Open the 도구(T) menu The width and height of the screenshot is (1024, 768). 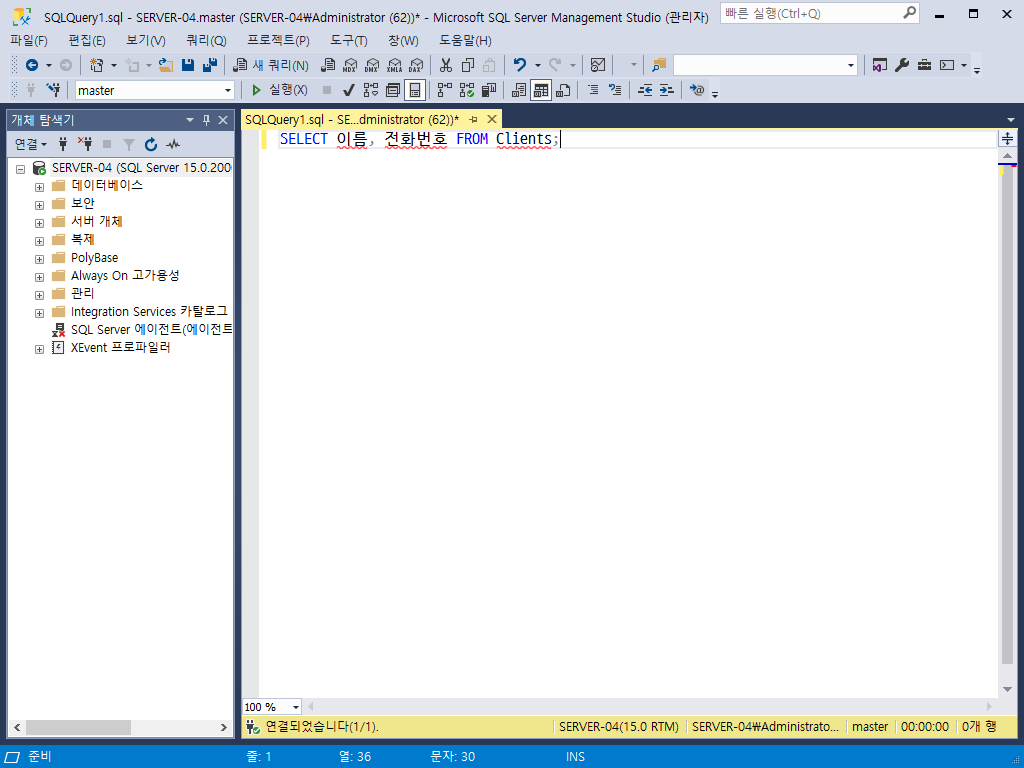click(349, 40)
